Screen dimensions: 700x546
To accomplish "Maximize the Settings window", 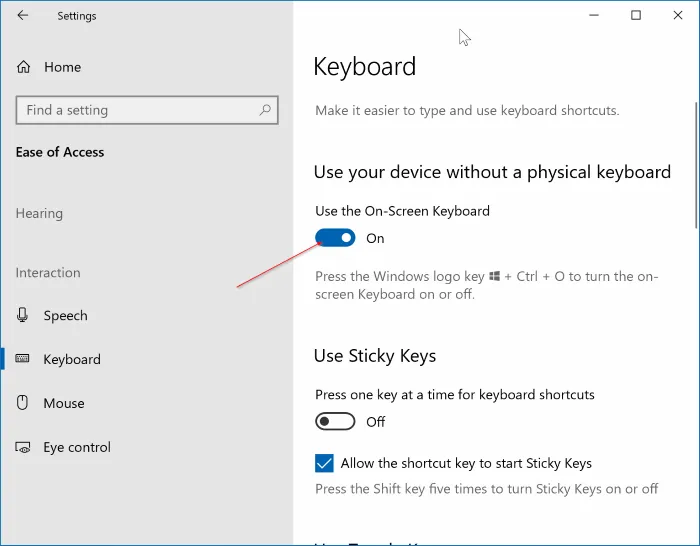I will [x=636, y=15].
